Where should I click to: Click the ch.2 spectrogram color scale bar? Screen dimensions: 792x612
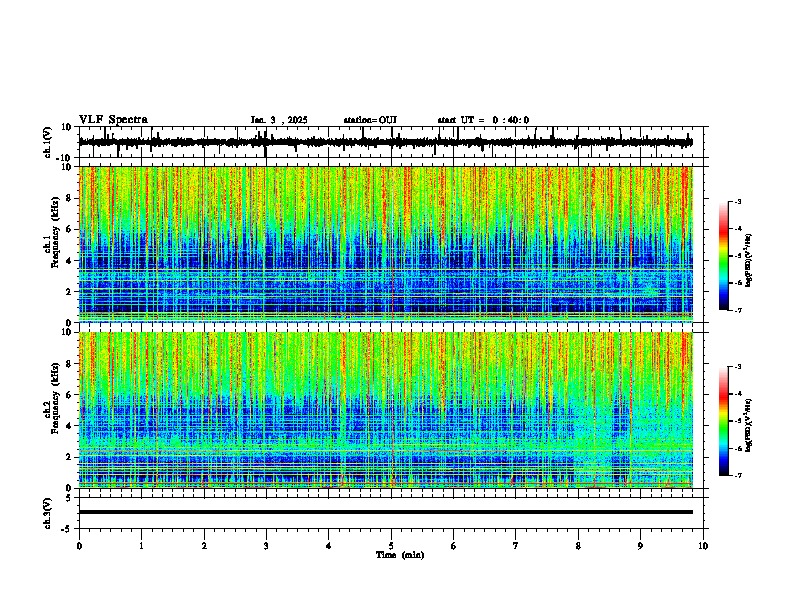[724, 421]
